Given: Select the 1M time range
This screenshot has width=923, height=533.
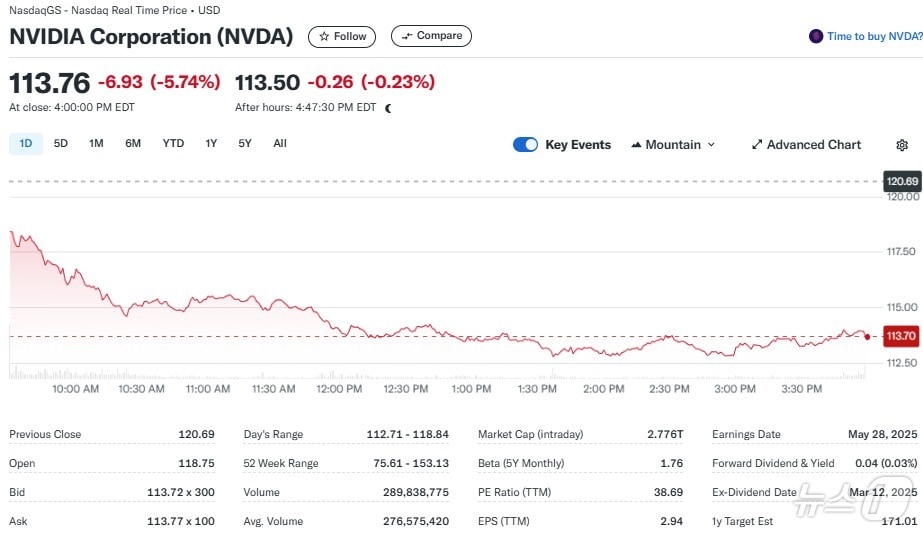Looking at the screenshot, I should coord(96,143).
